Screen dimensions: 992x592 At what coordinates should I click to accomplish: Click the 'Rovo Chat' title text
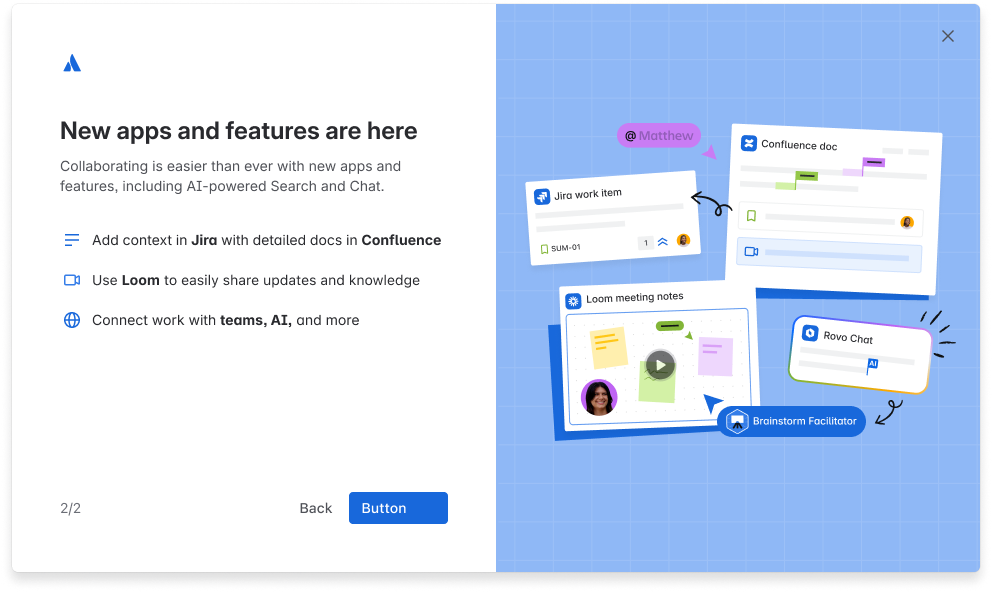click(848, 338)
